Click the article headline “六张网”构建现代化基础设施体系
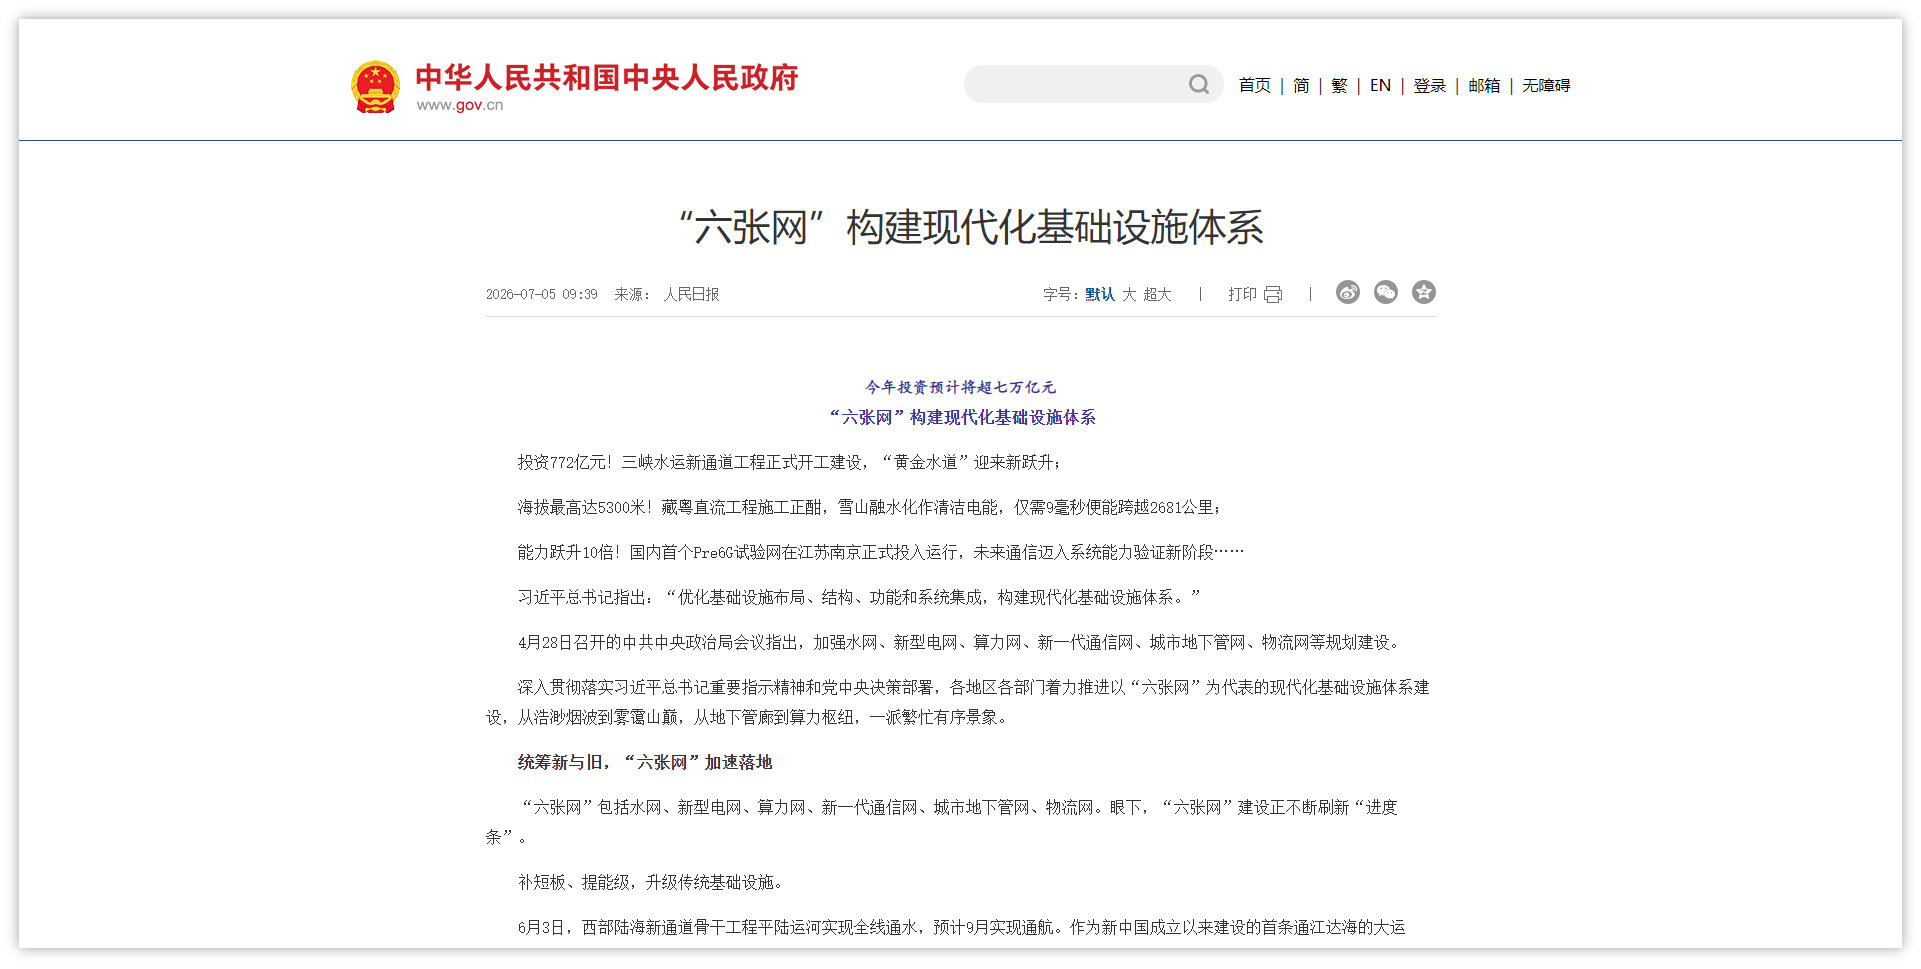The height and width of the screenshot is (969, 1921). (x=971, y=227)
